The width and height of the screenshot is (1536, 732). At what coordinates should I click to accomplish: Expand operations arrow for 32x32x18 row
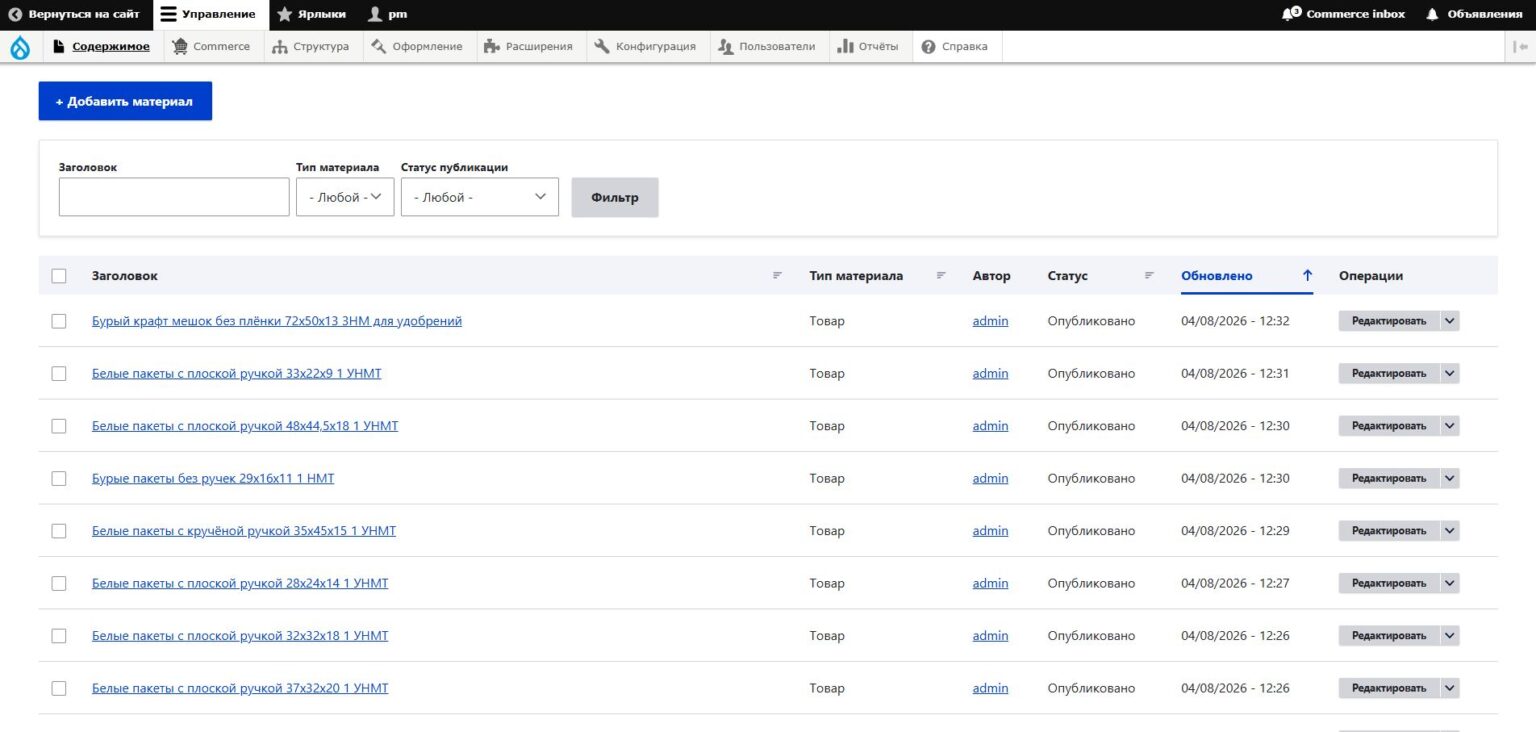[1450, 636]
